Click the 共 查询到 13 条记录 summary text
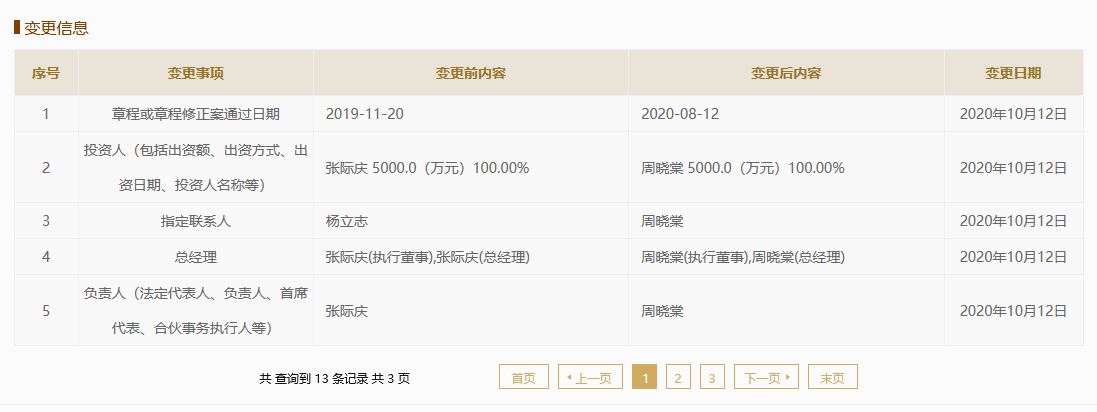 coord(334,378)
